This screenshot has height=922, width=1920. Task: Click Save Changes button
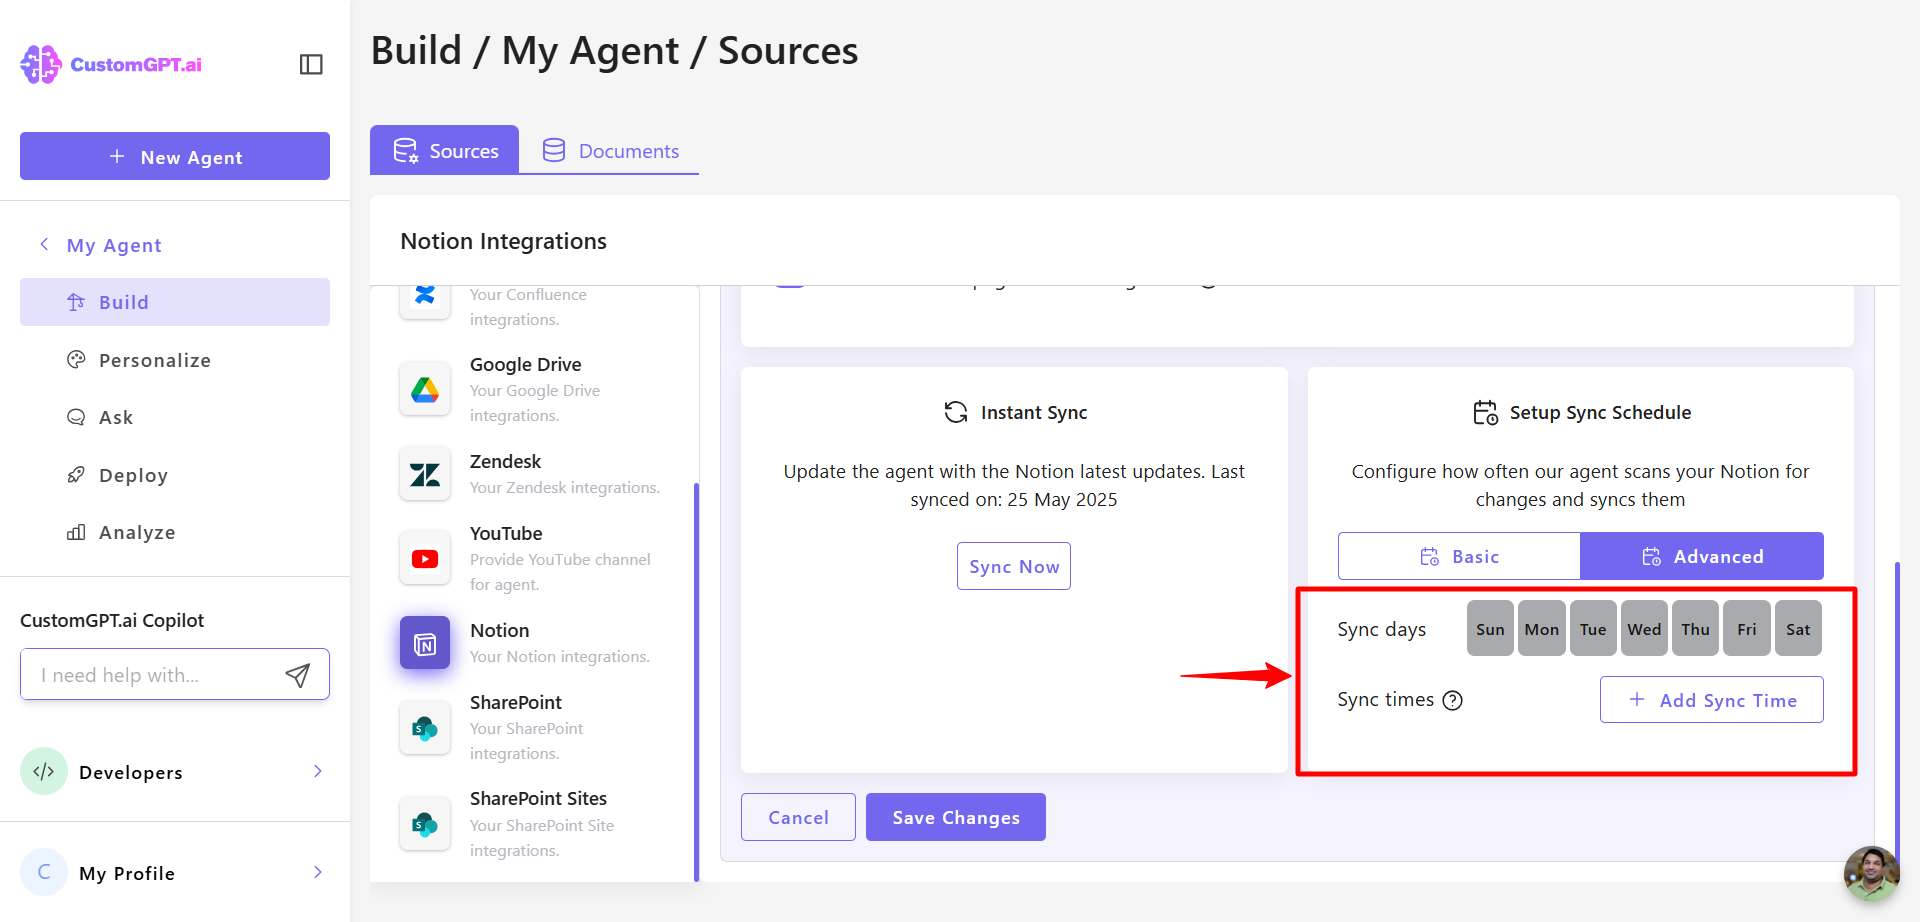pos(956,817)
